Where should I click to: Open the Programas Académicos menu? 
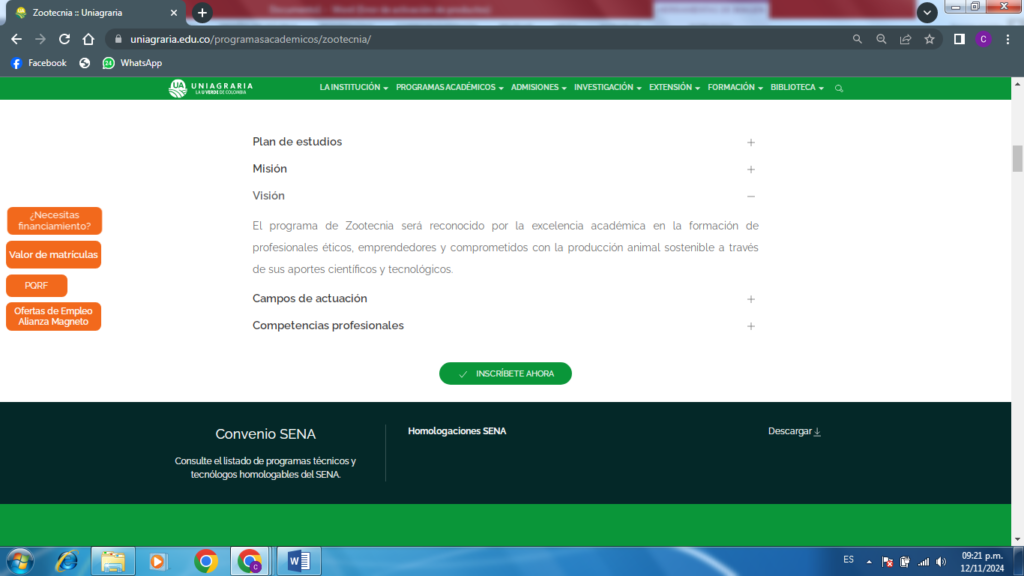tap(449, 88)
